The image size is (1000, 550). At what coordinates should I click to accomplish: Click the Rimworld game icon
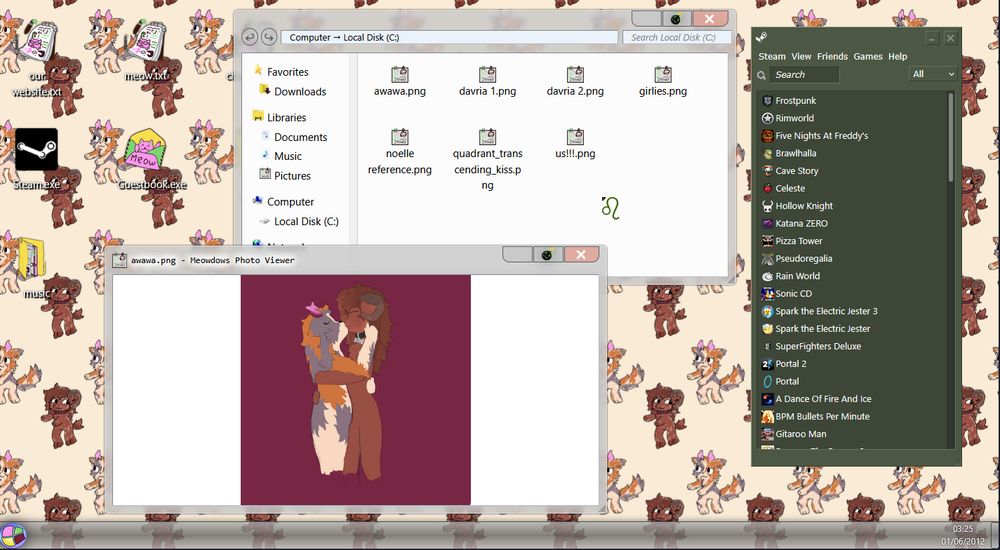click(x=767, y=118)
